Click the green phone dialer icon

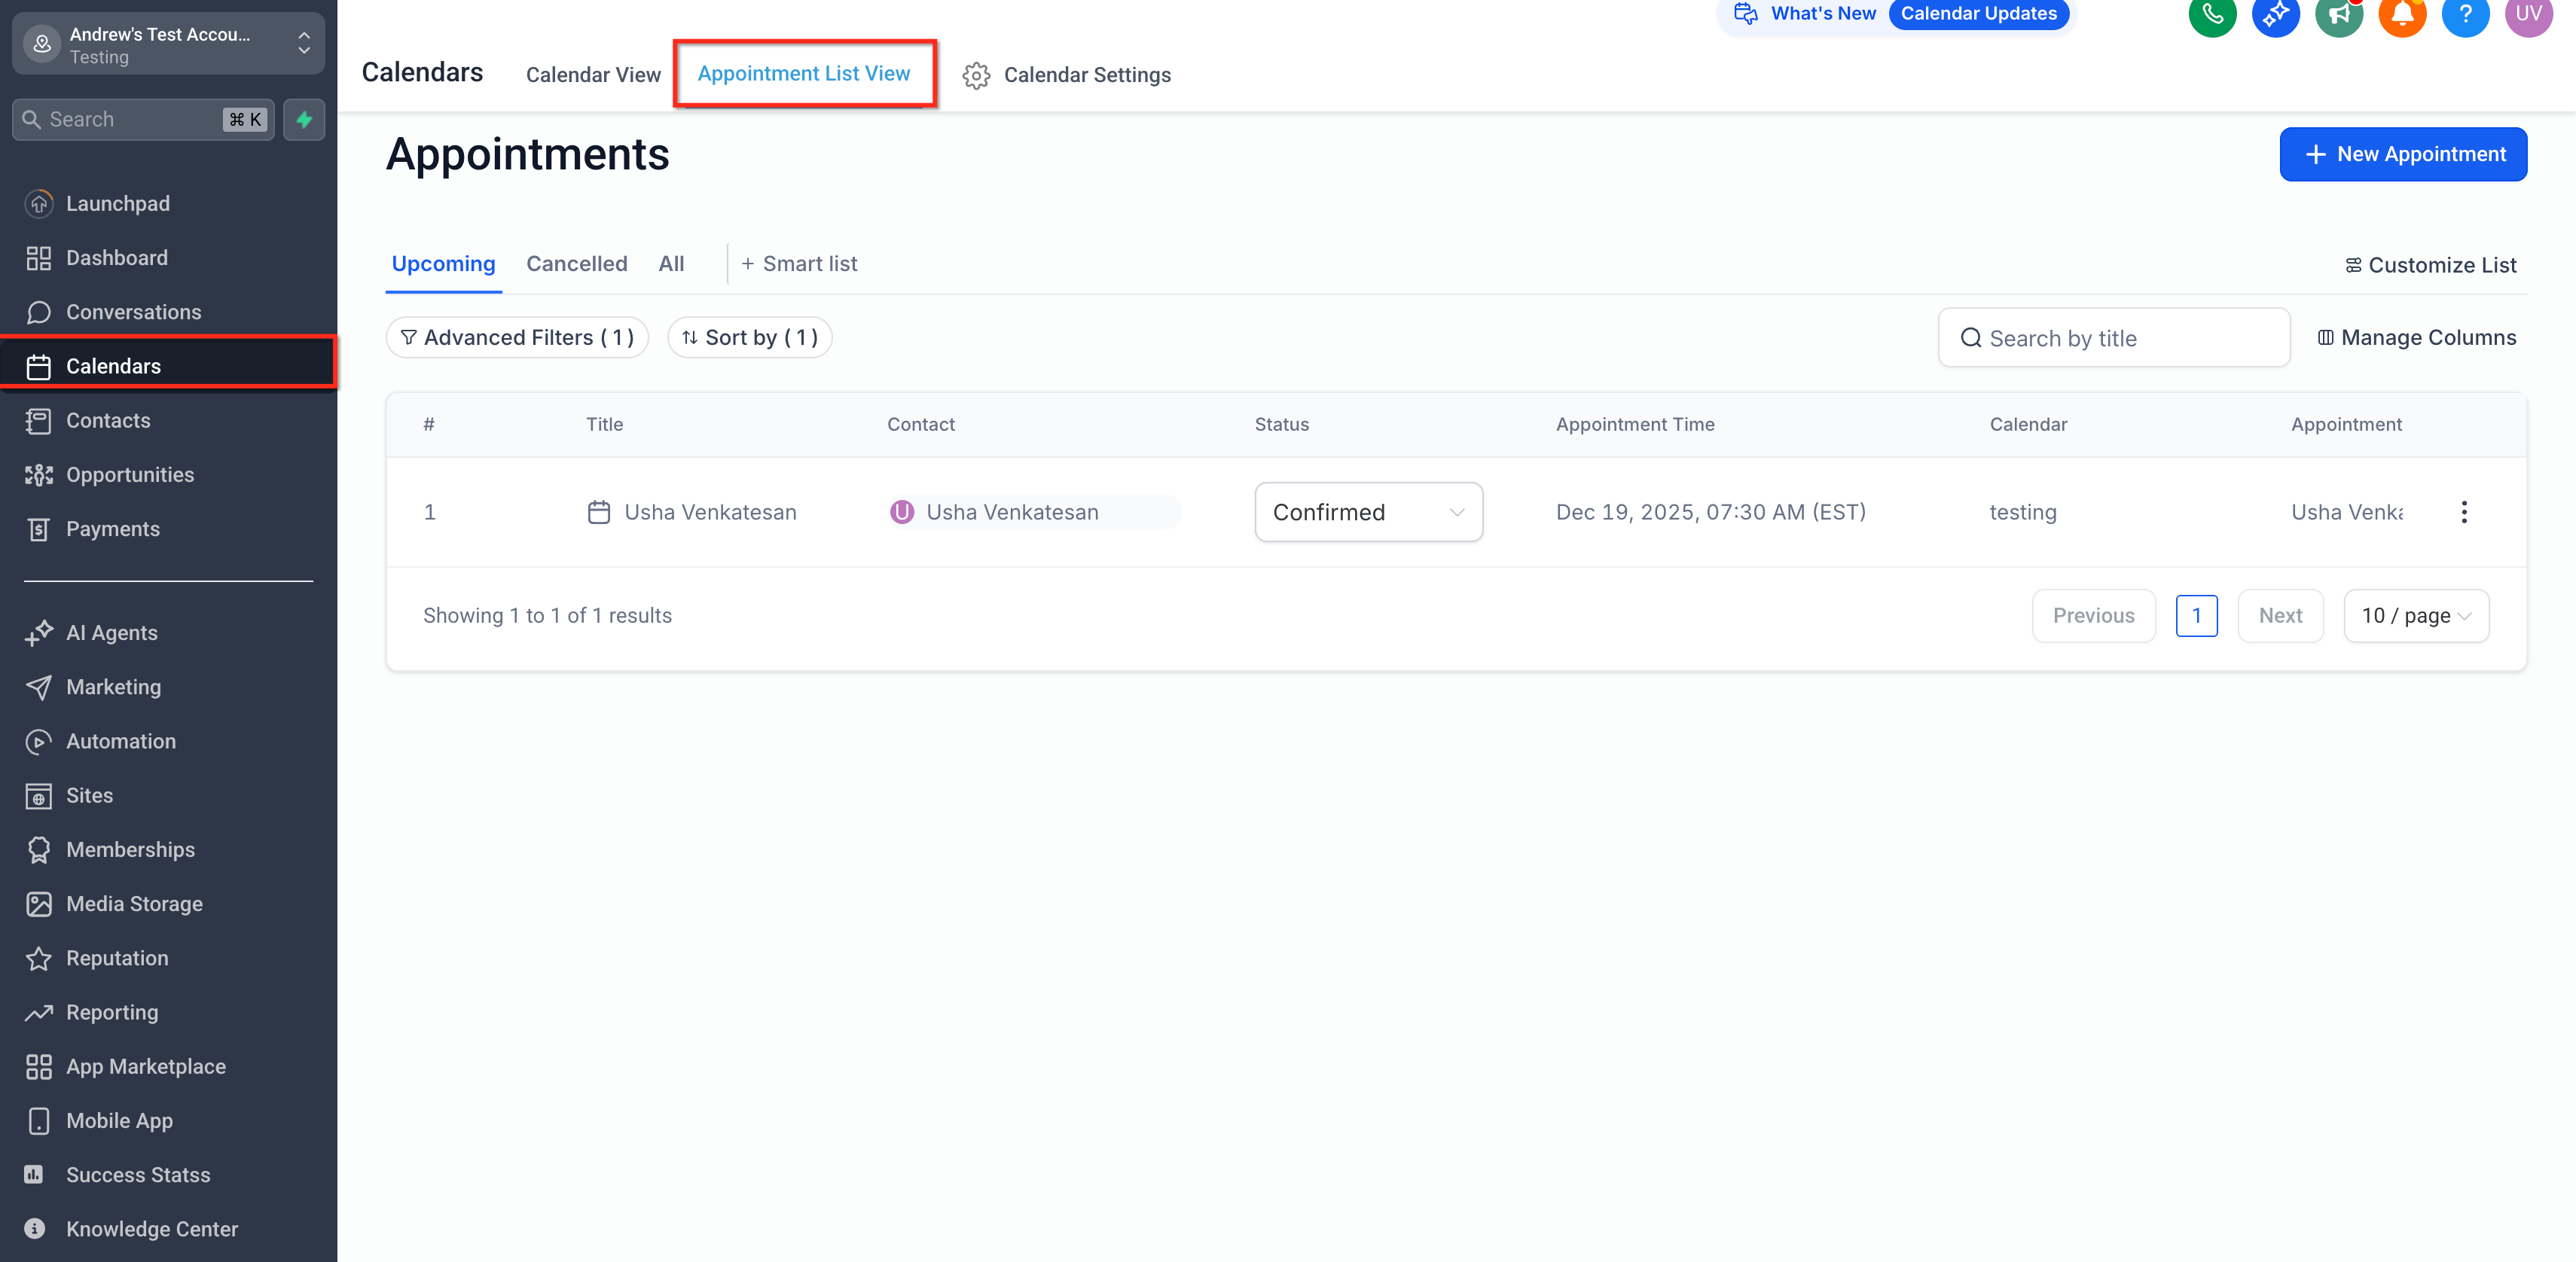[2212, 14]
